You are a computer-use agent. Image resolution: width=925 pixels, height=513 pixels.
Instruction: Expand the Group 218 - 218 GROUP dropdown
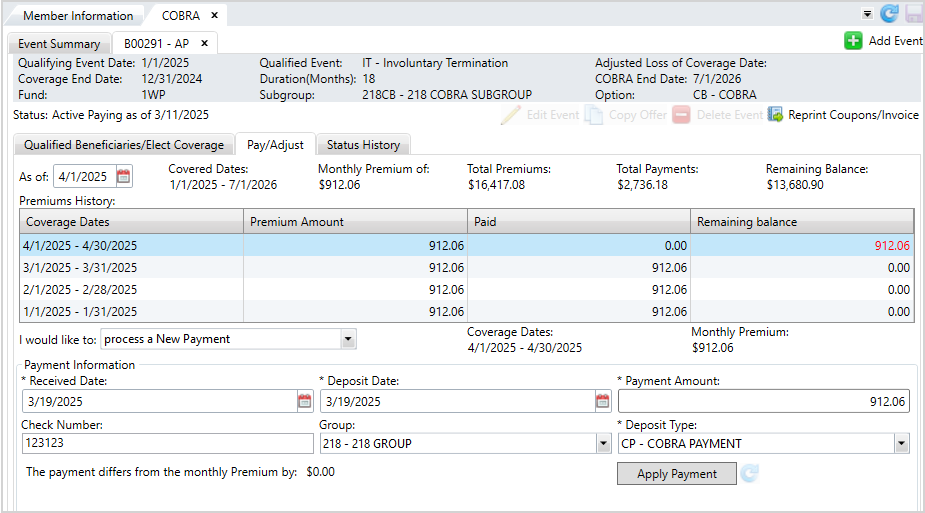point(603,443)
